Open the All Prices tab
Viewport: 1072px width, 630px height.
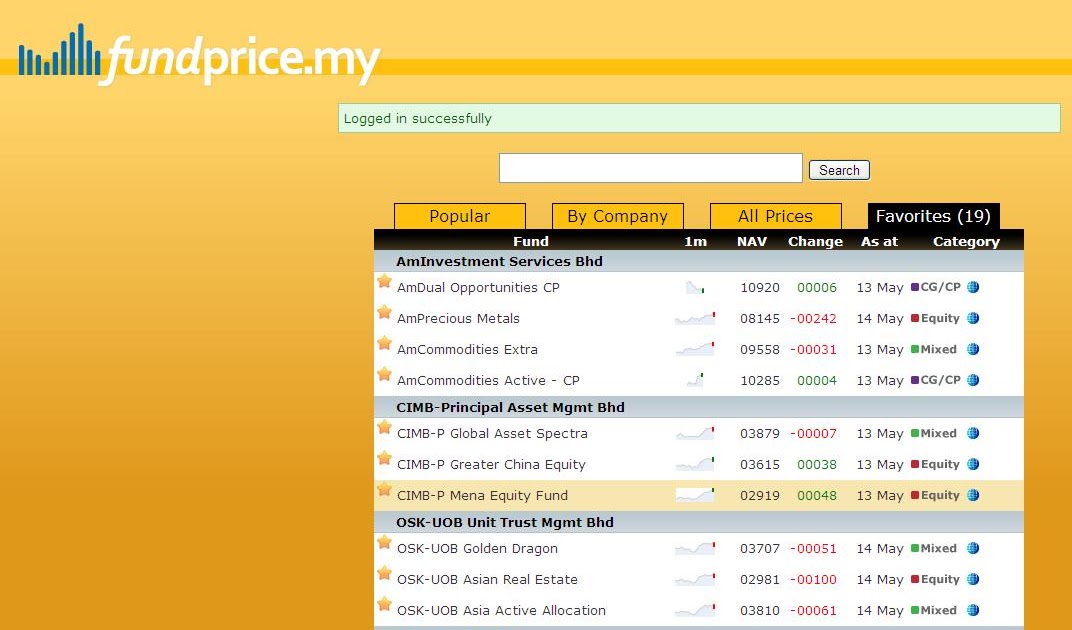[x=775, y=216]
